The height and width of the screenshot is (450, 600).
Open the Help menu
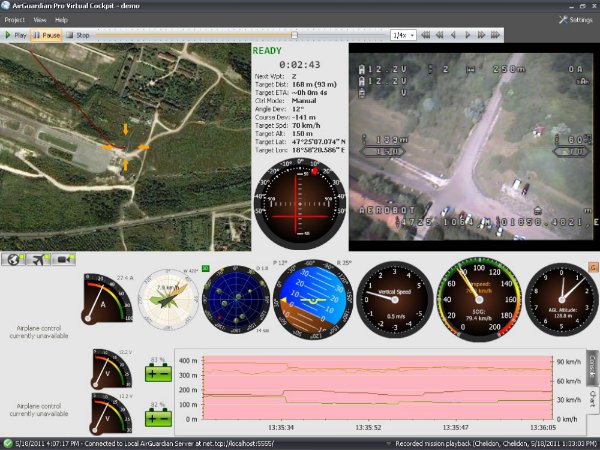62,19
